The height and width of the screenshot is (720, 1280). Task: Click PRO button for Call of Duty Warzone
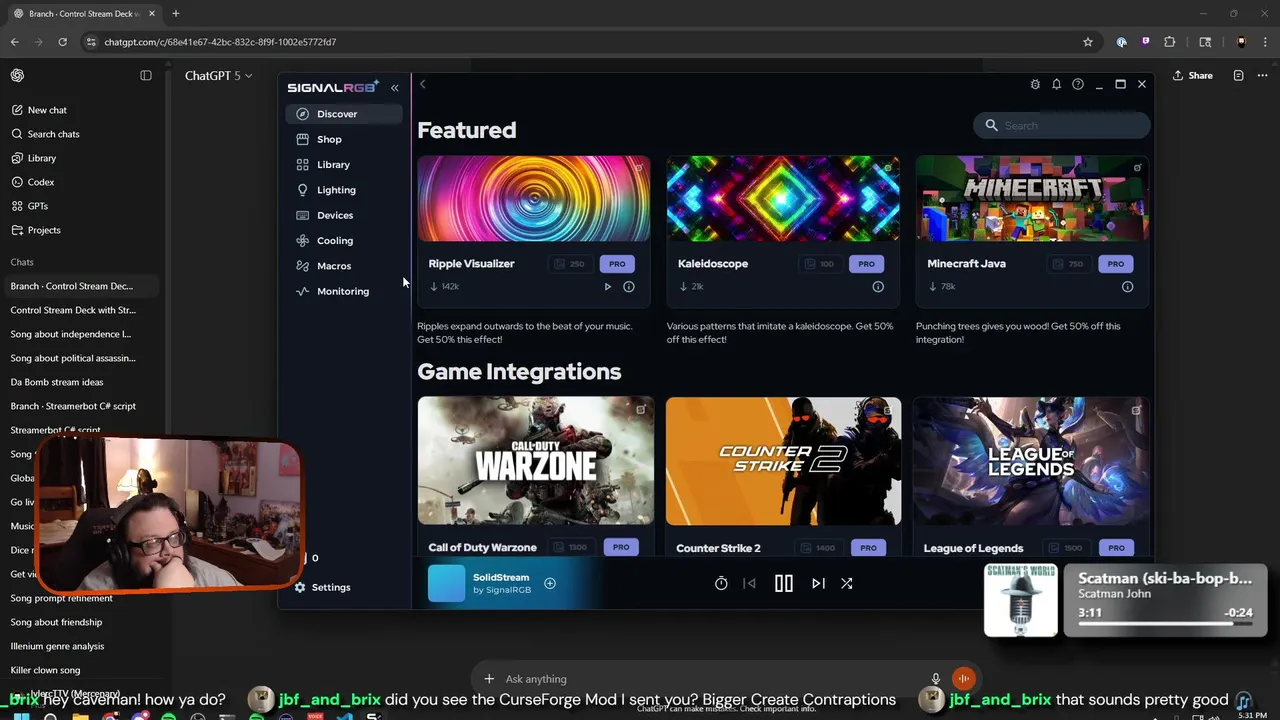coord(621,547)
